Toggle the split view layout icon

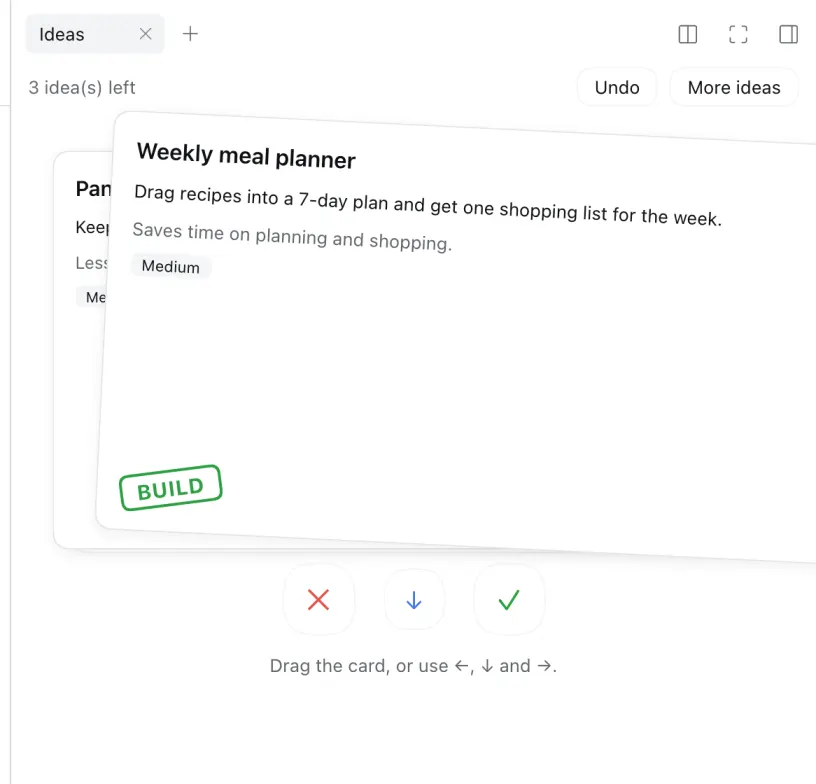[687, 34]
